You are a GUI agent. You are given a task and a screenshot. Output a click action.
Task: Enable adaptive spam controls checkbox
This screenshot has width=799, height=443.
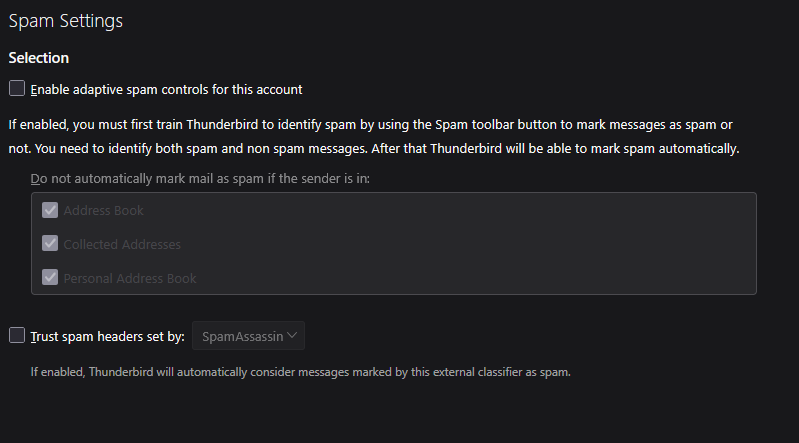click(17, 88)
